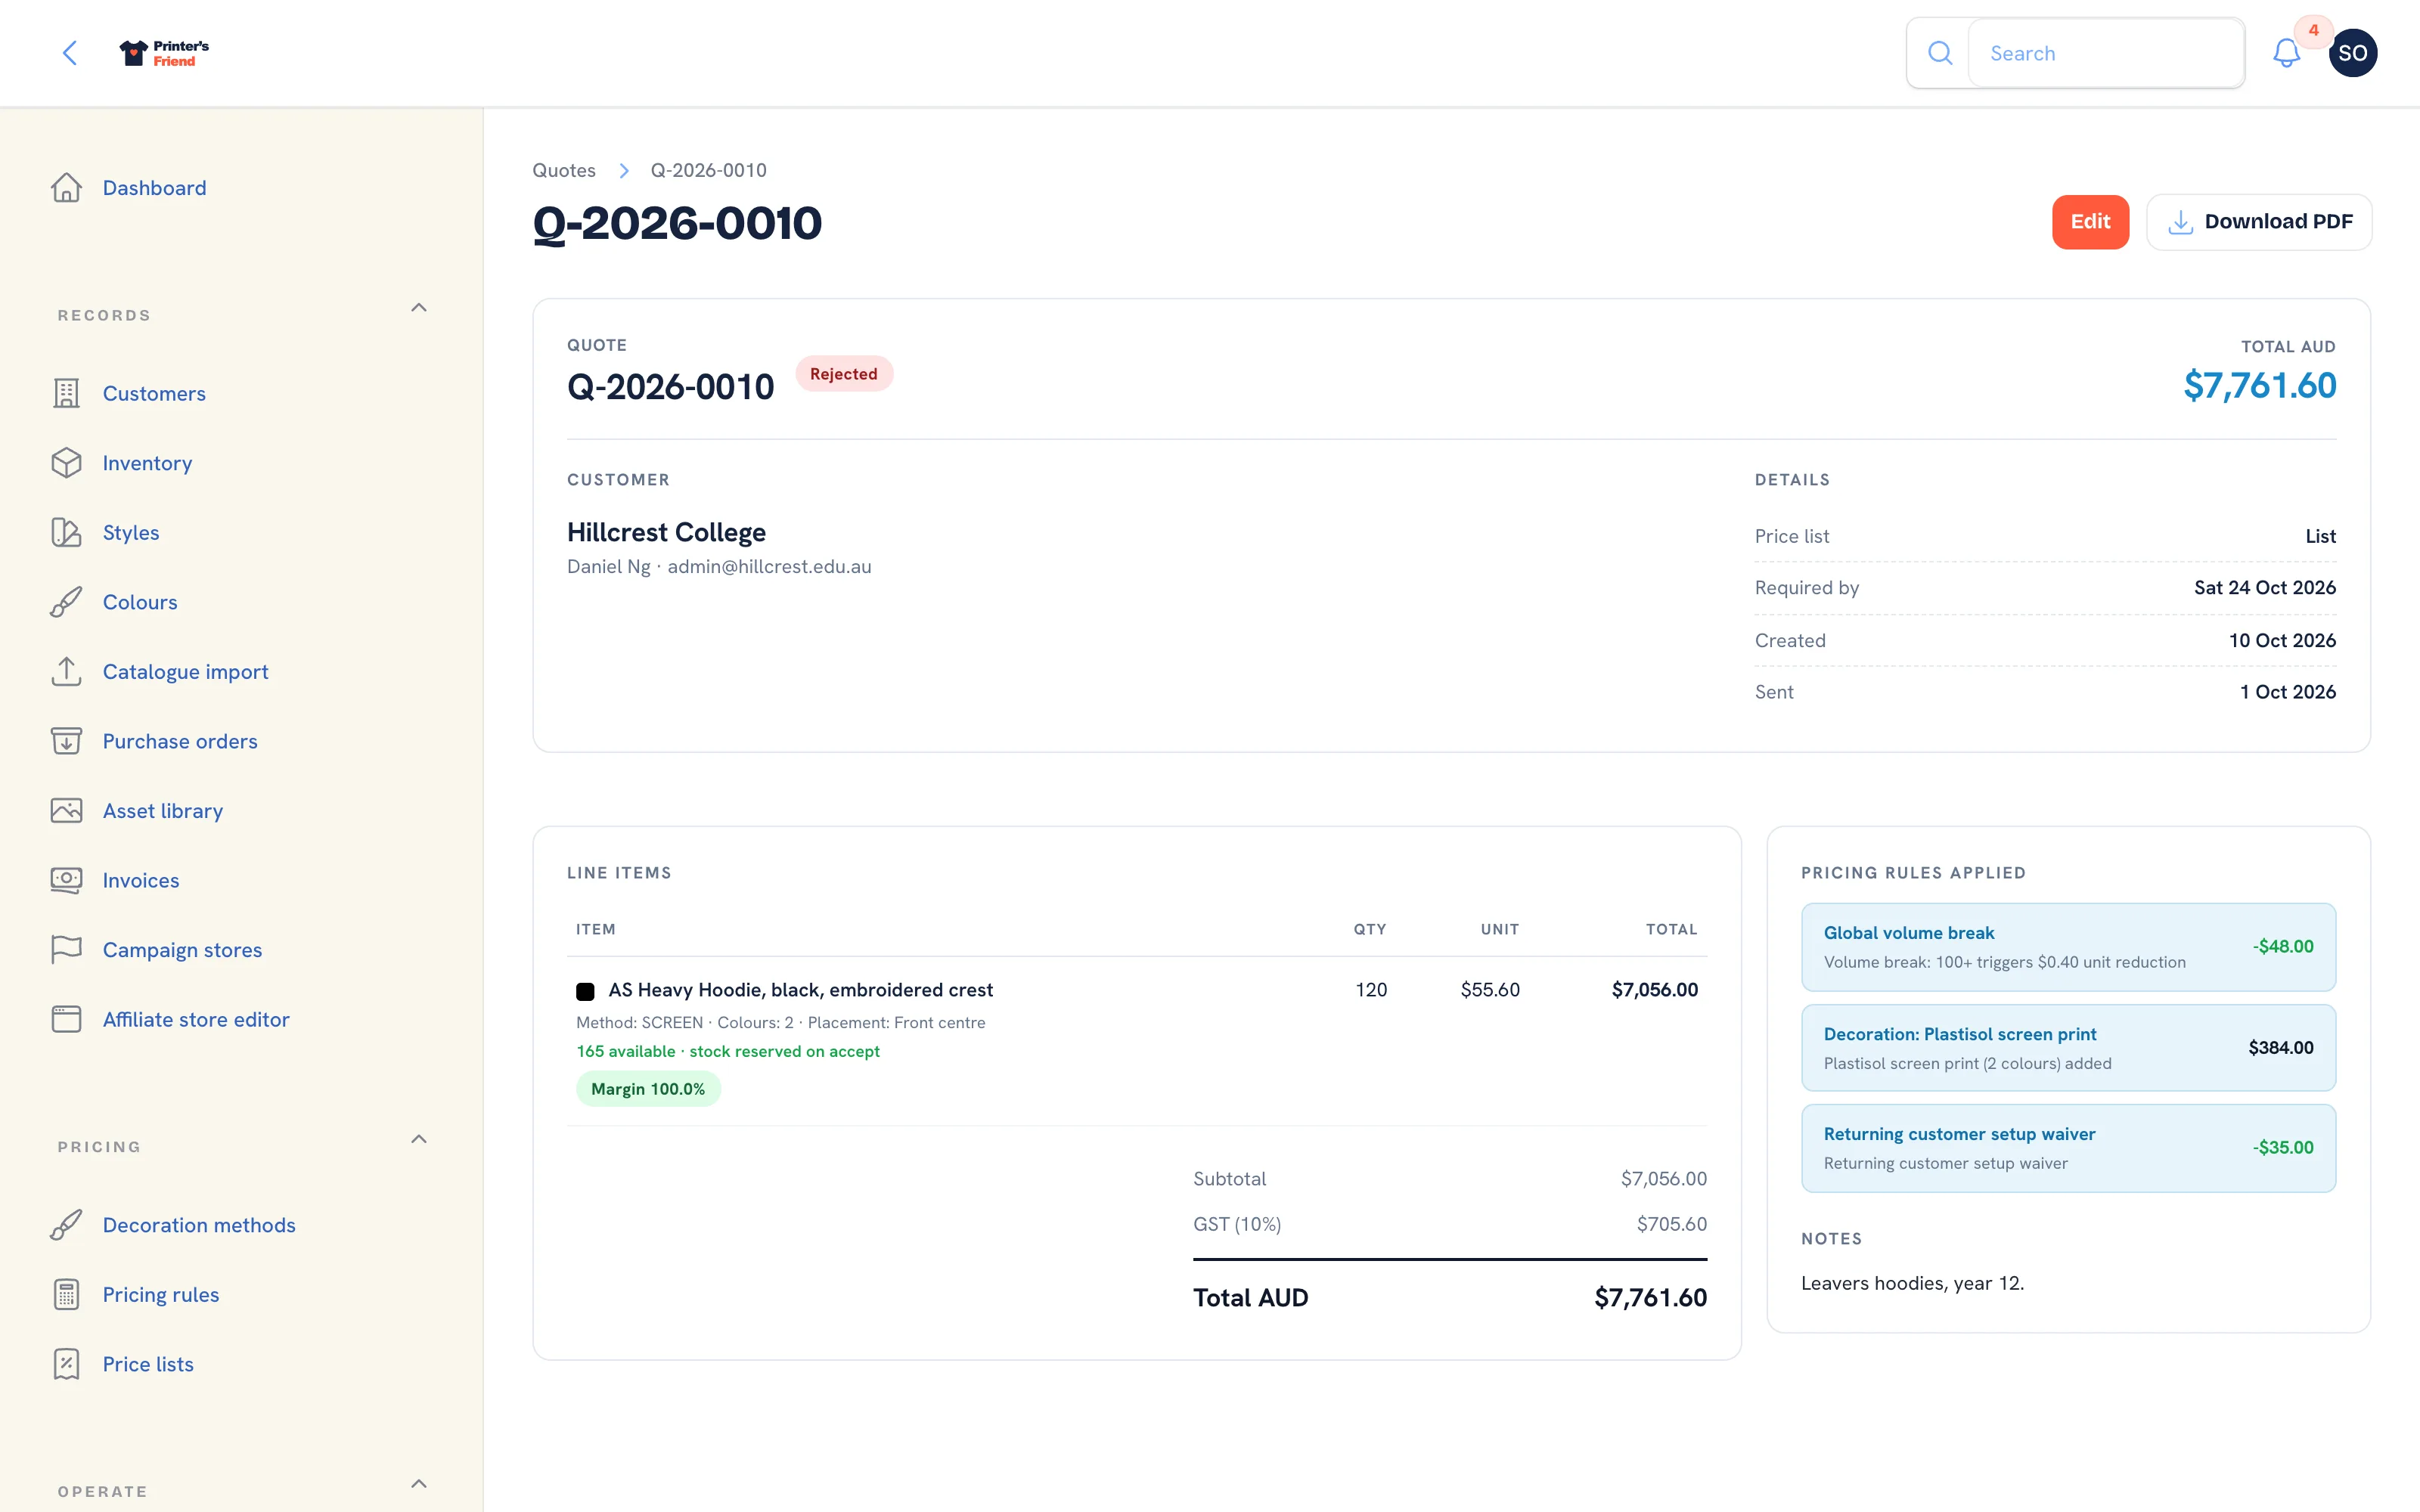Click the Catalogue import upload icon
The height and width of the screenshot is (1512, 2420).
pos(66,671)
